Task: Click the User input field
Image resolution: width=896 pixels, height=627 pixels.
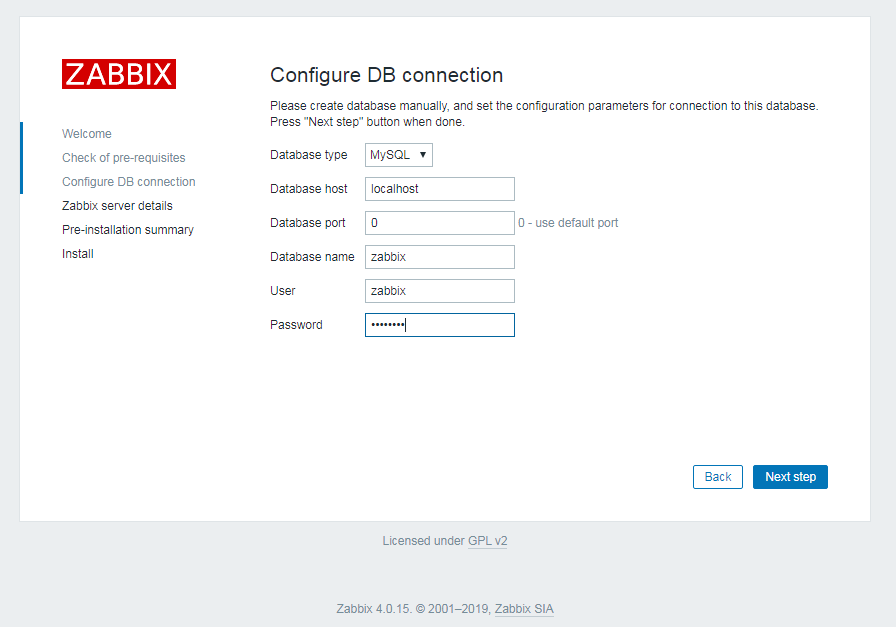Action: pyautogui.click(x=439, y=291)
